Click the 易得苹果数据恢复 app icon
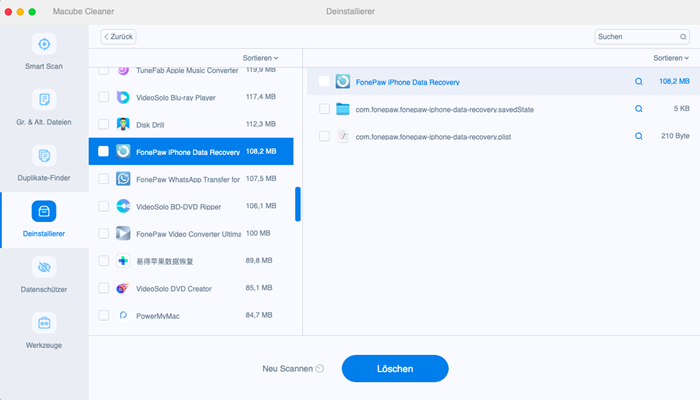Screen dimensions: 700x401 click(123, 261)
